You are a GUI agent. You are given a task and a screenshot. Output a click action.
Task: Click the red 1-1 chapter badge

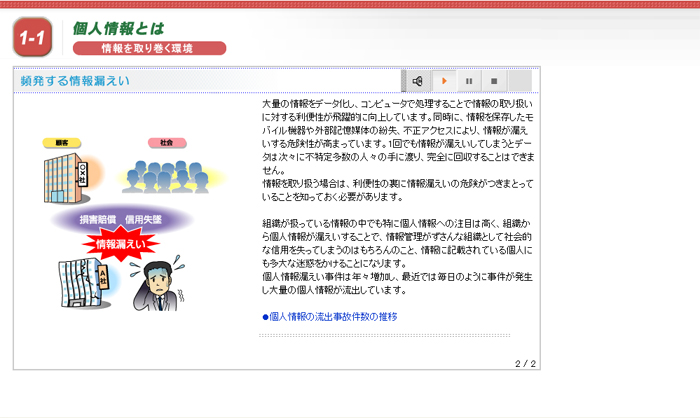[x=32, y=38]
